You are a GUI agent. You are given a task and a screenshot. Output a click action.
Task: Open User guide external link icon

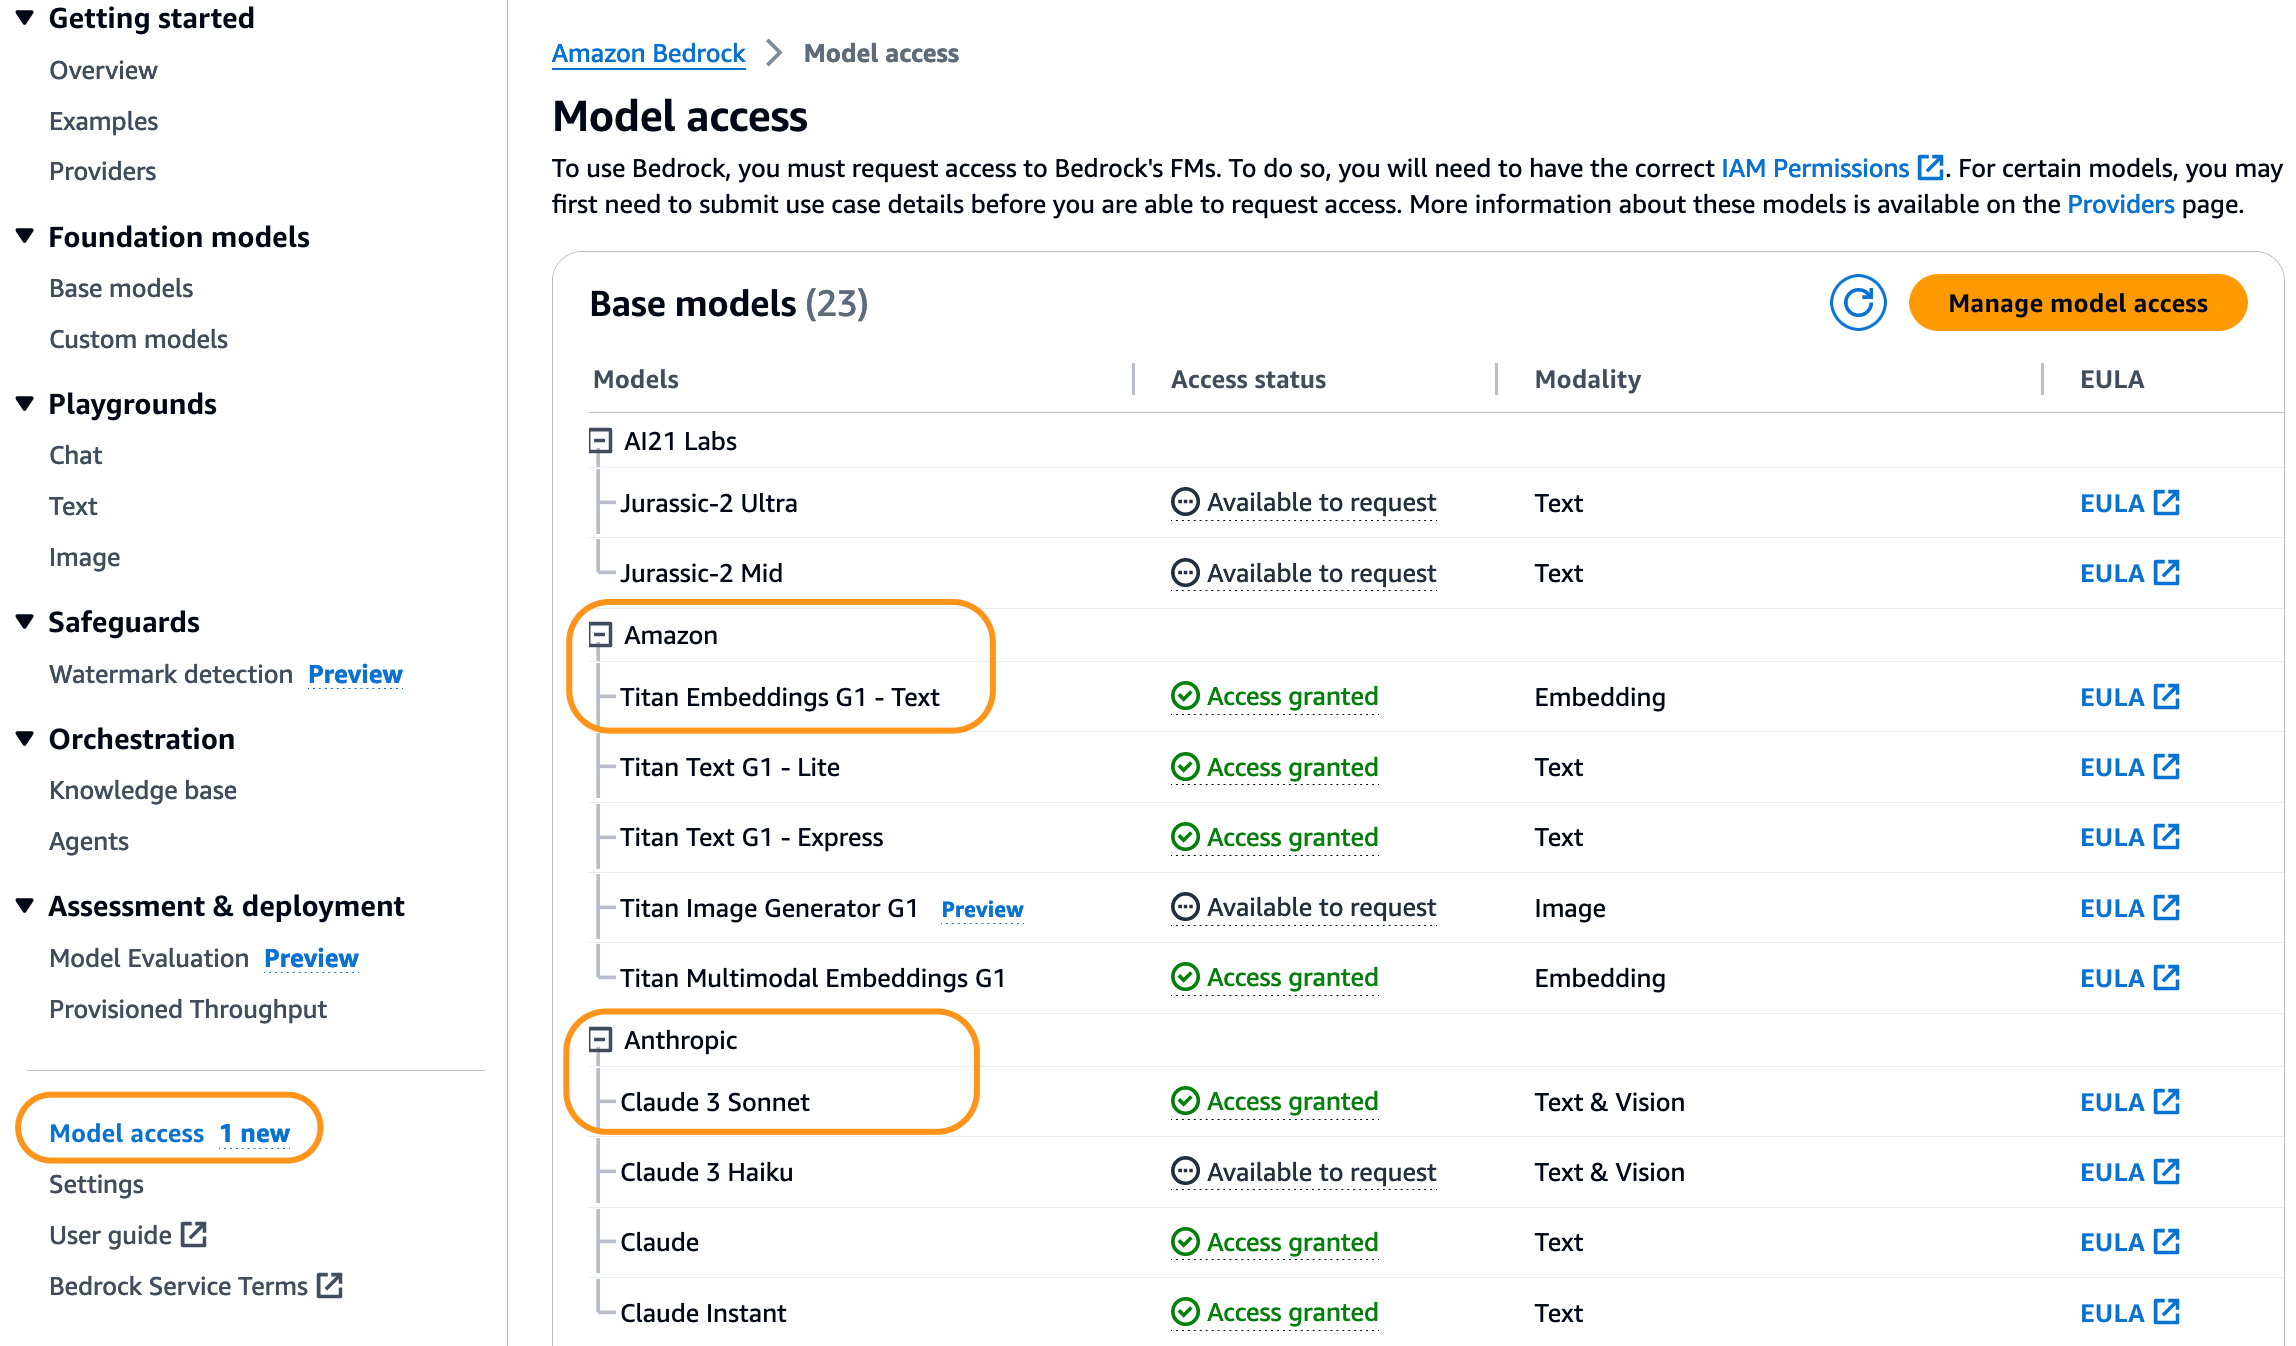coord(194,1235)
